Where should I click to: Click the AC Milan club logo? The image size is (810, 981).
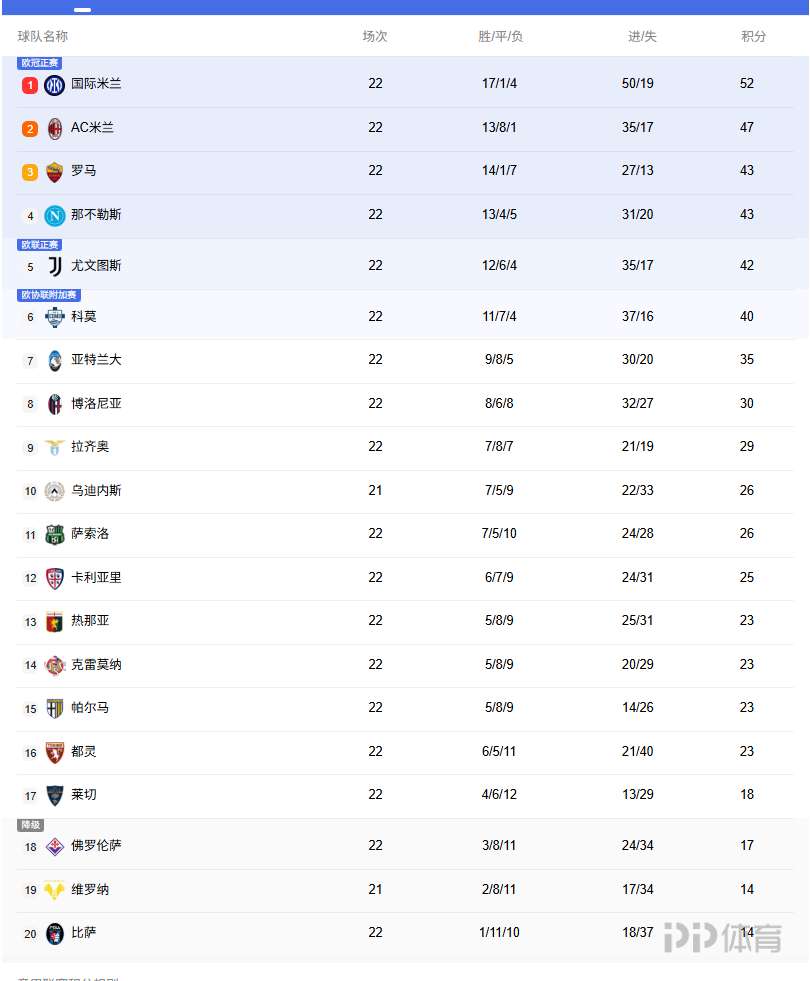tap(54, 128)
